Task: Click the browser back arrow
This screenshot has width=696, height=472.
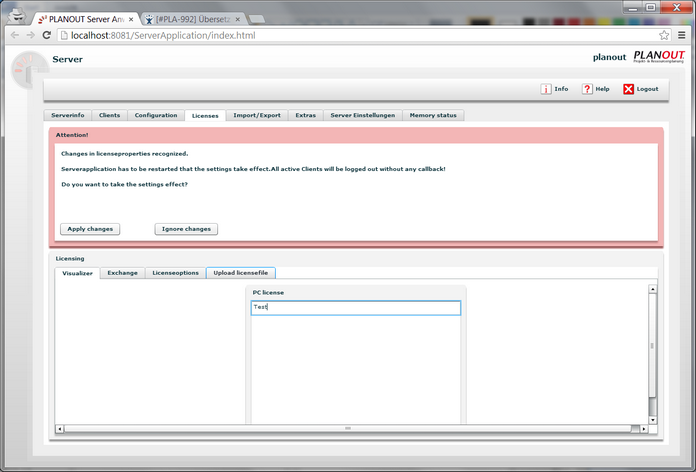Action: pyautogui.click(x=15, y=35)
